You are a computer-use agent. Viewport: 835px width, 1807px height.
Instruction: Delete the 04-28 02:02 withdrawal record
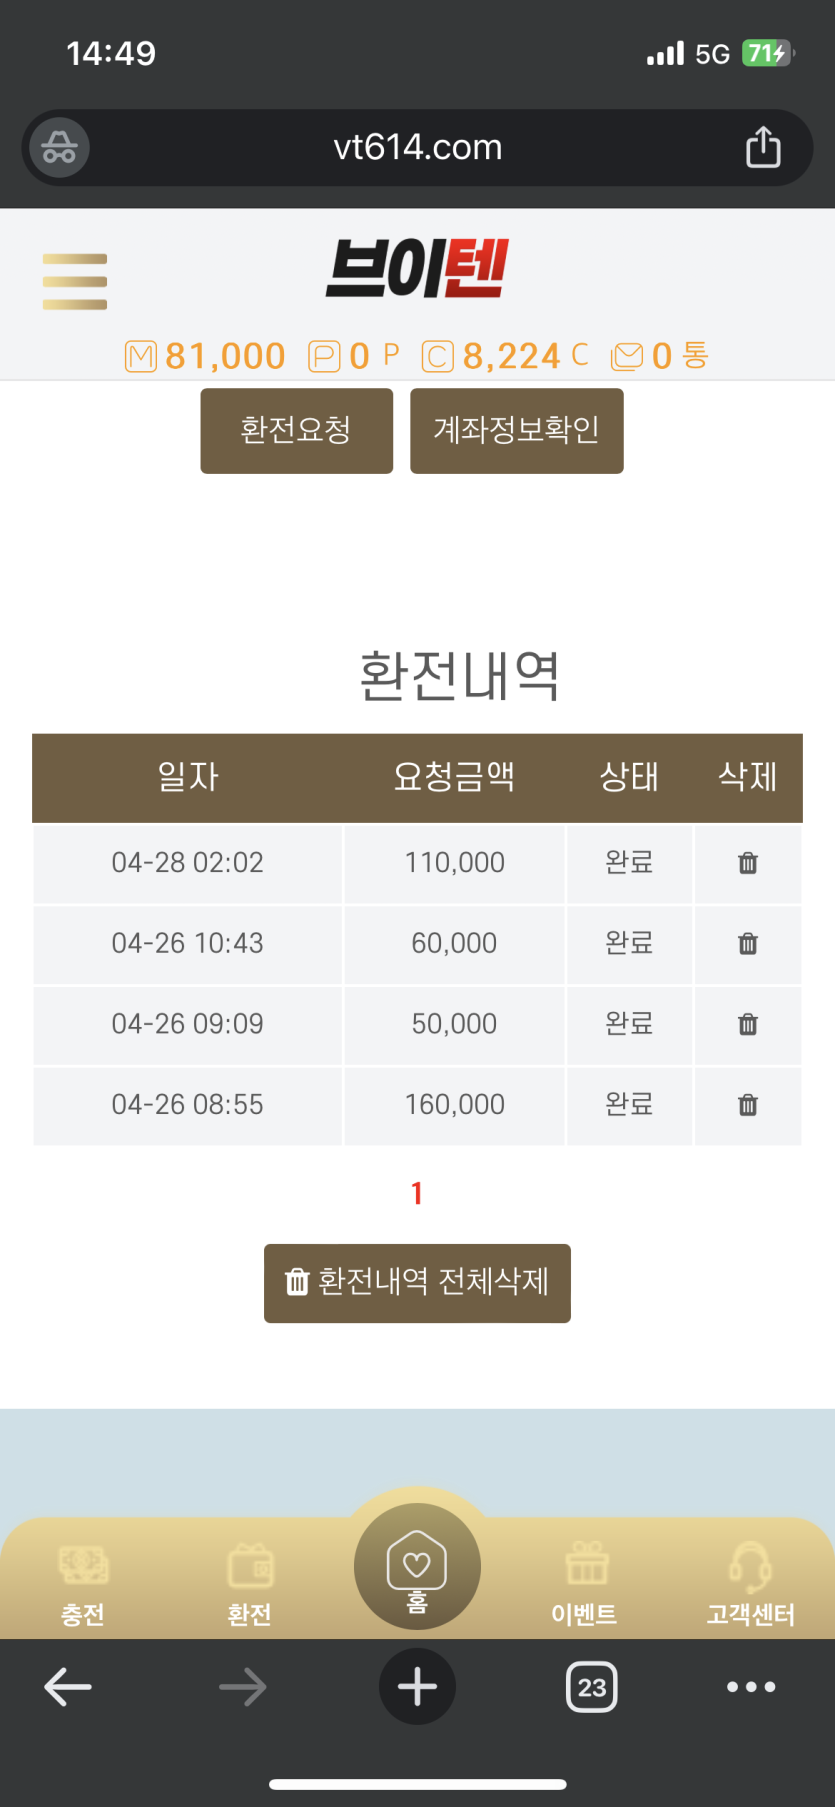(747, 863)
